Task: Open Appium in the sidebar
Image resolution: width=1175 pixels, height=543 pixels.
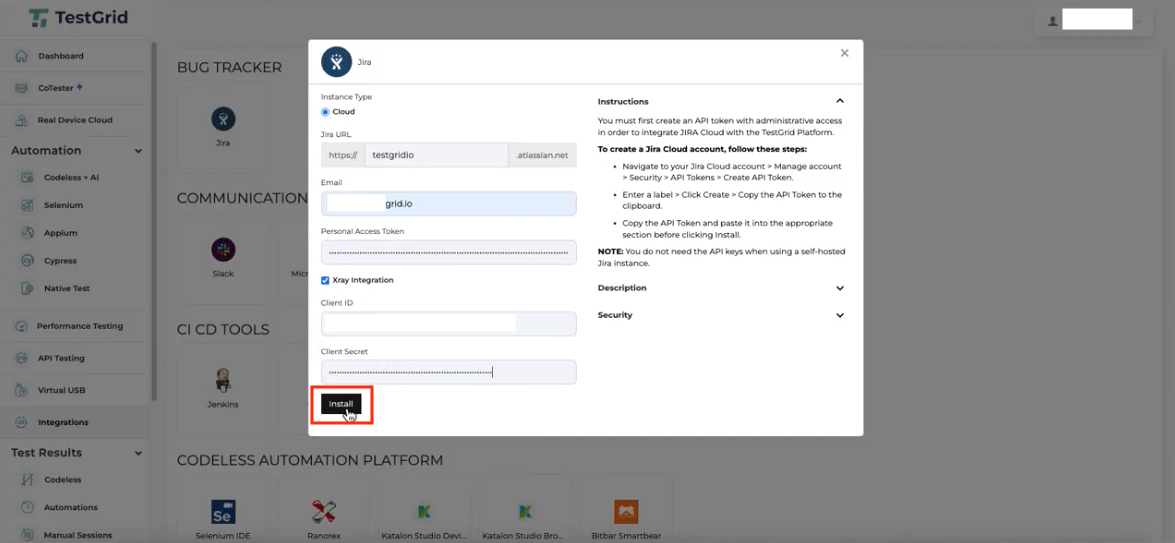Action: (x=60, y=233)
